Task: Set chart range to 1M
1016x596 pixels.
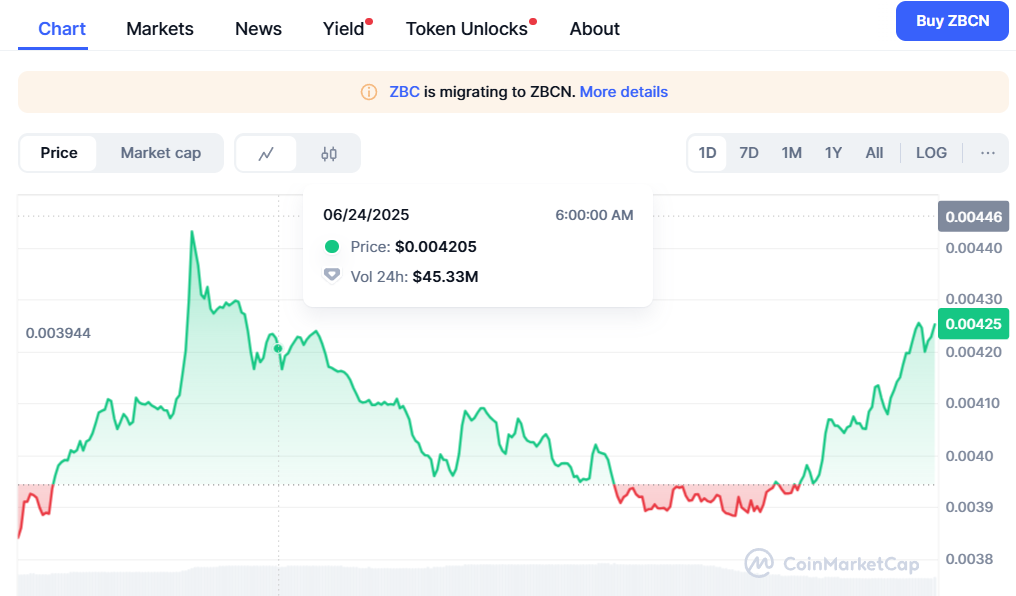Action: click(x=791, y=153)
